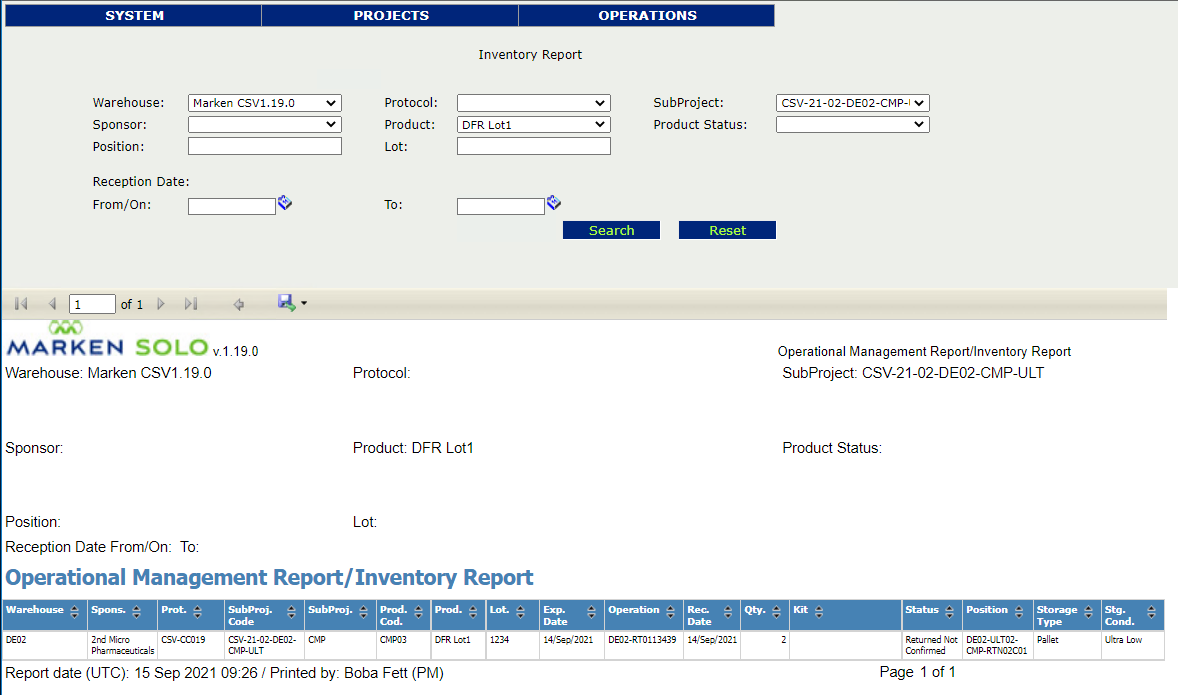Screen dimensions: 1178x695
Task: Open the Protocol dropdown
Action: (533, 103)
